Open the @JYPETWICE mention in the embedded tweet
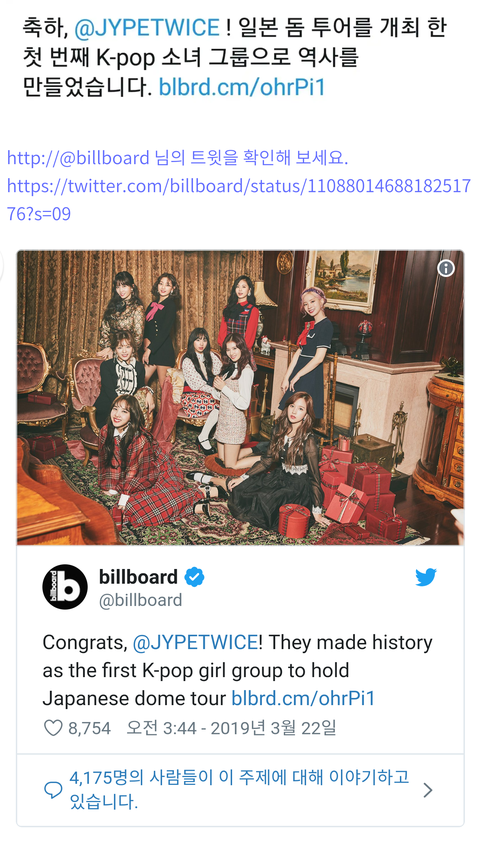The width and height of the screenshot is (480, 856). [195, 643]
